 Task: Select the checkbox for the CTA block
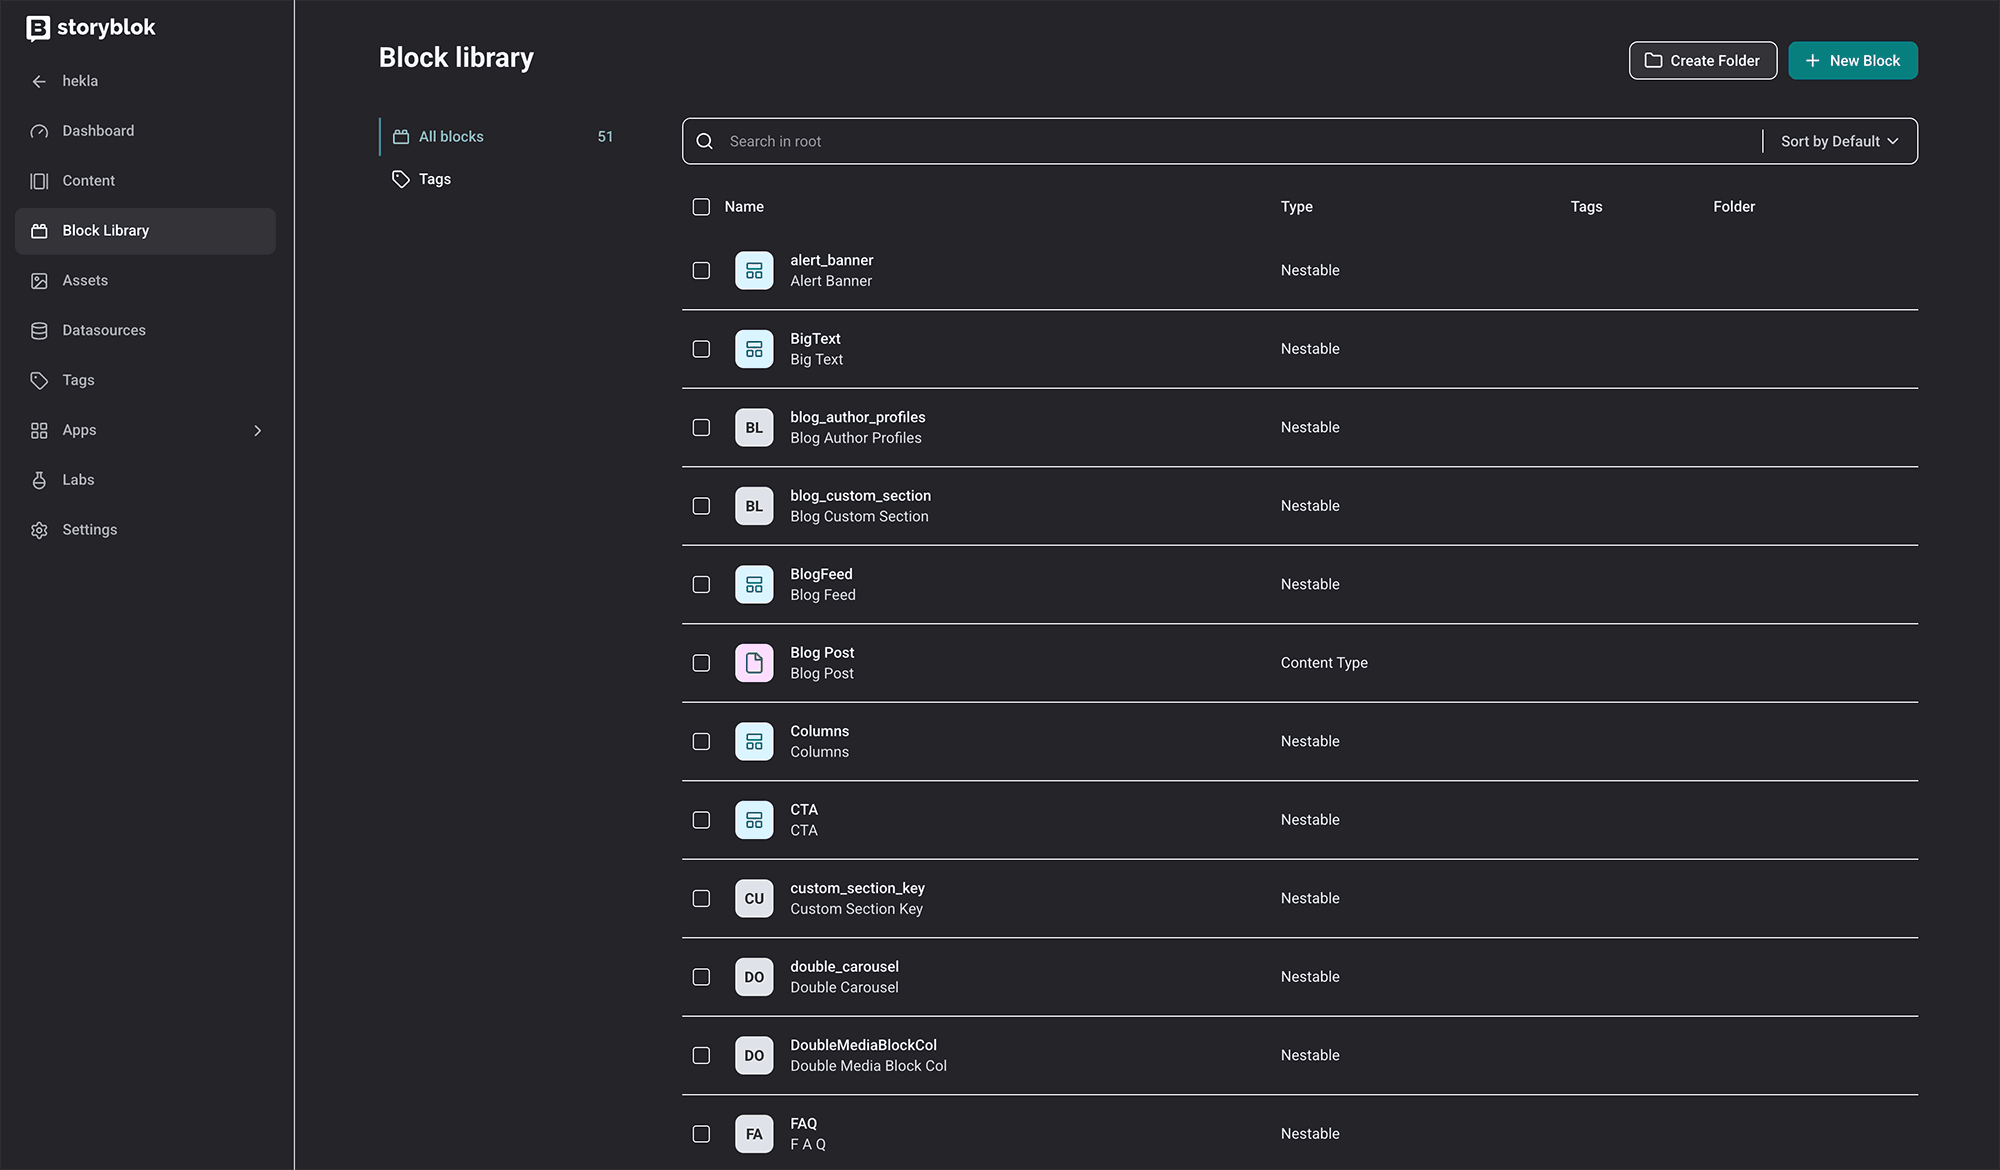[701, 820]
